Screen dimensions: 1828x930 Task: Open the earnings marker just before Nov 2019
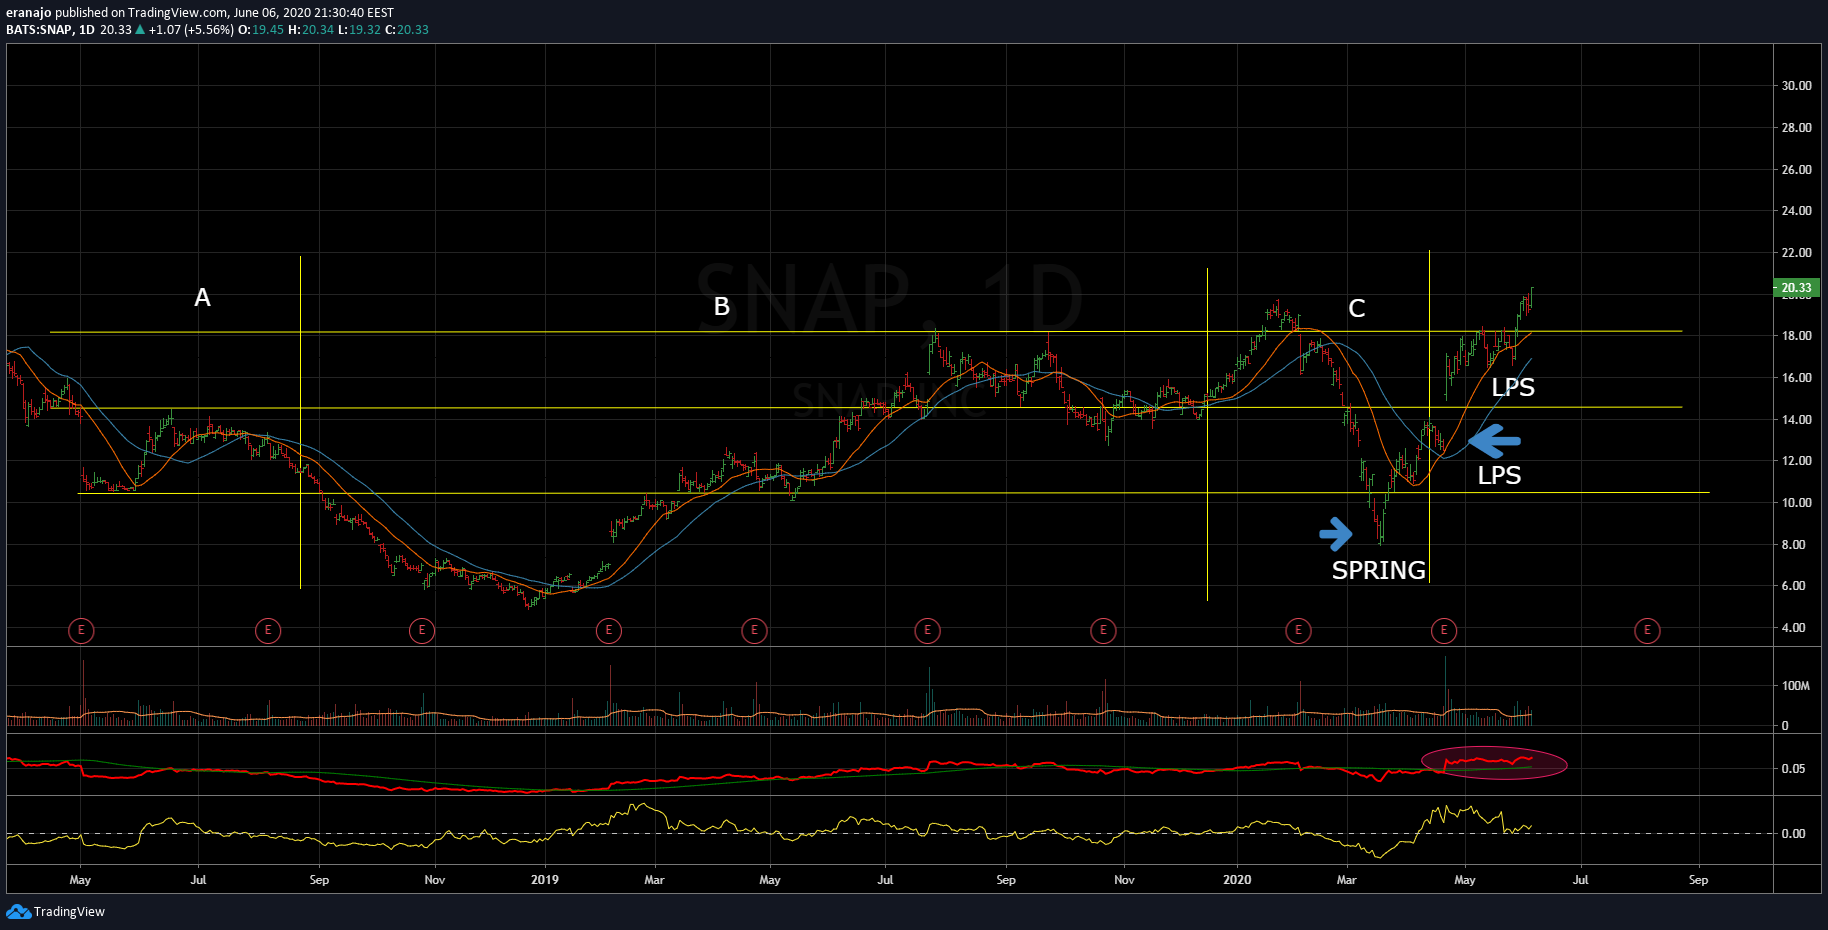pos(1103,630)
